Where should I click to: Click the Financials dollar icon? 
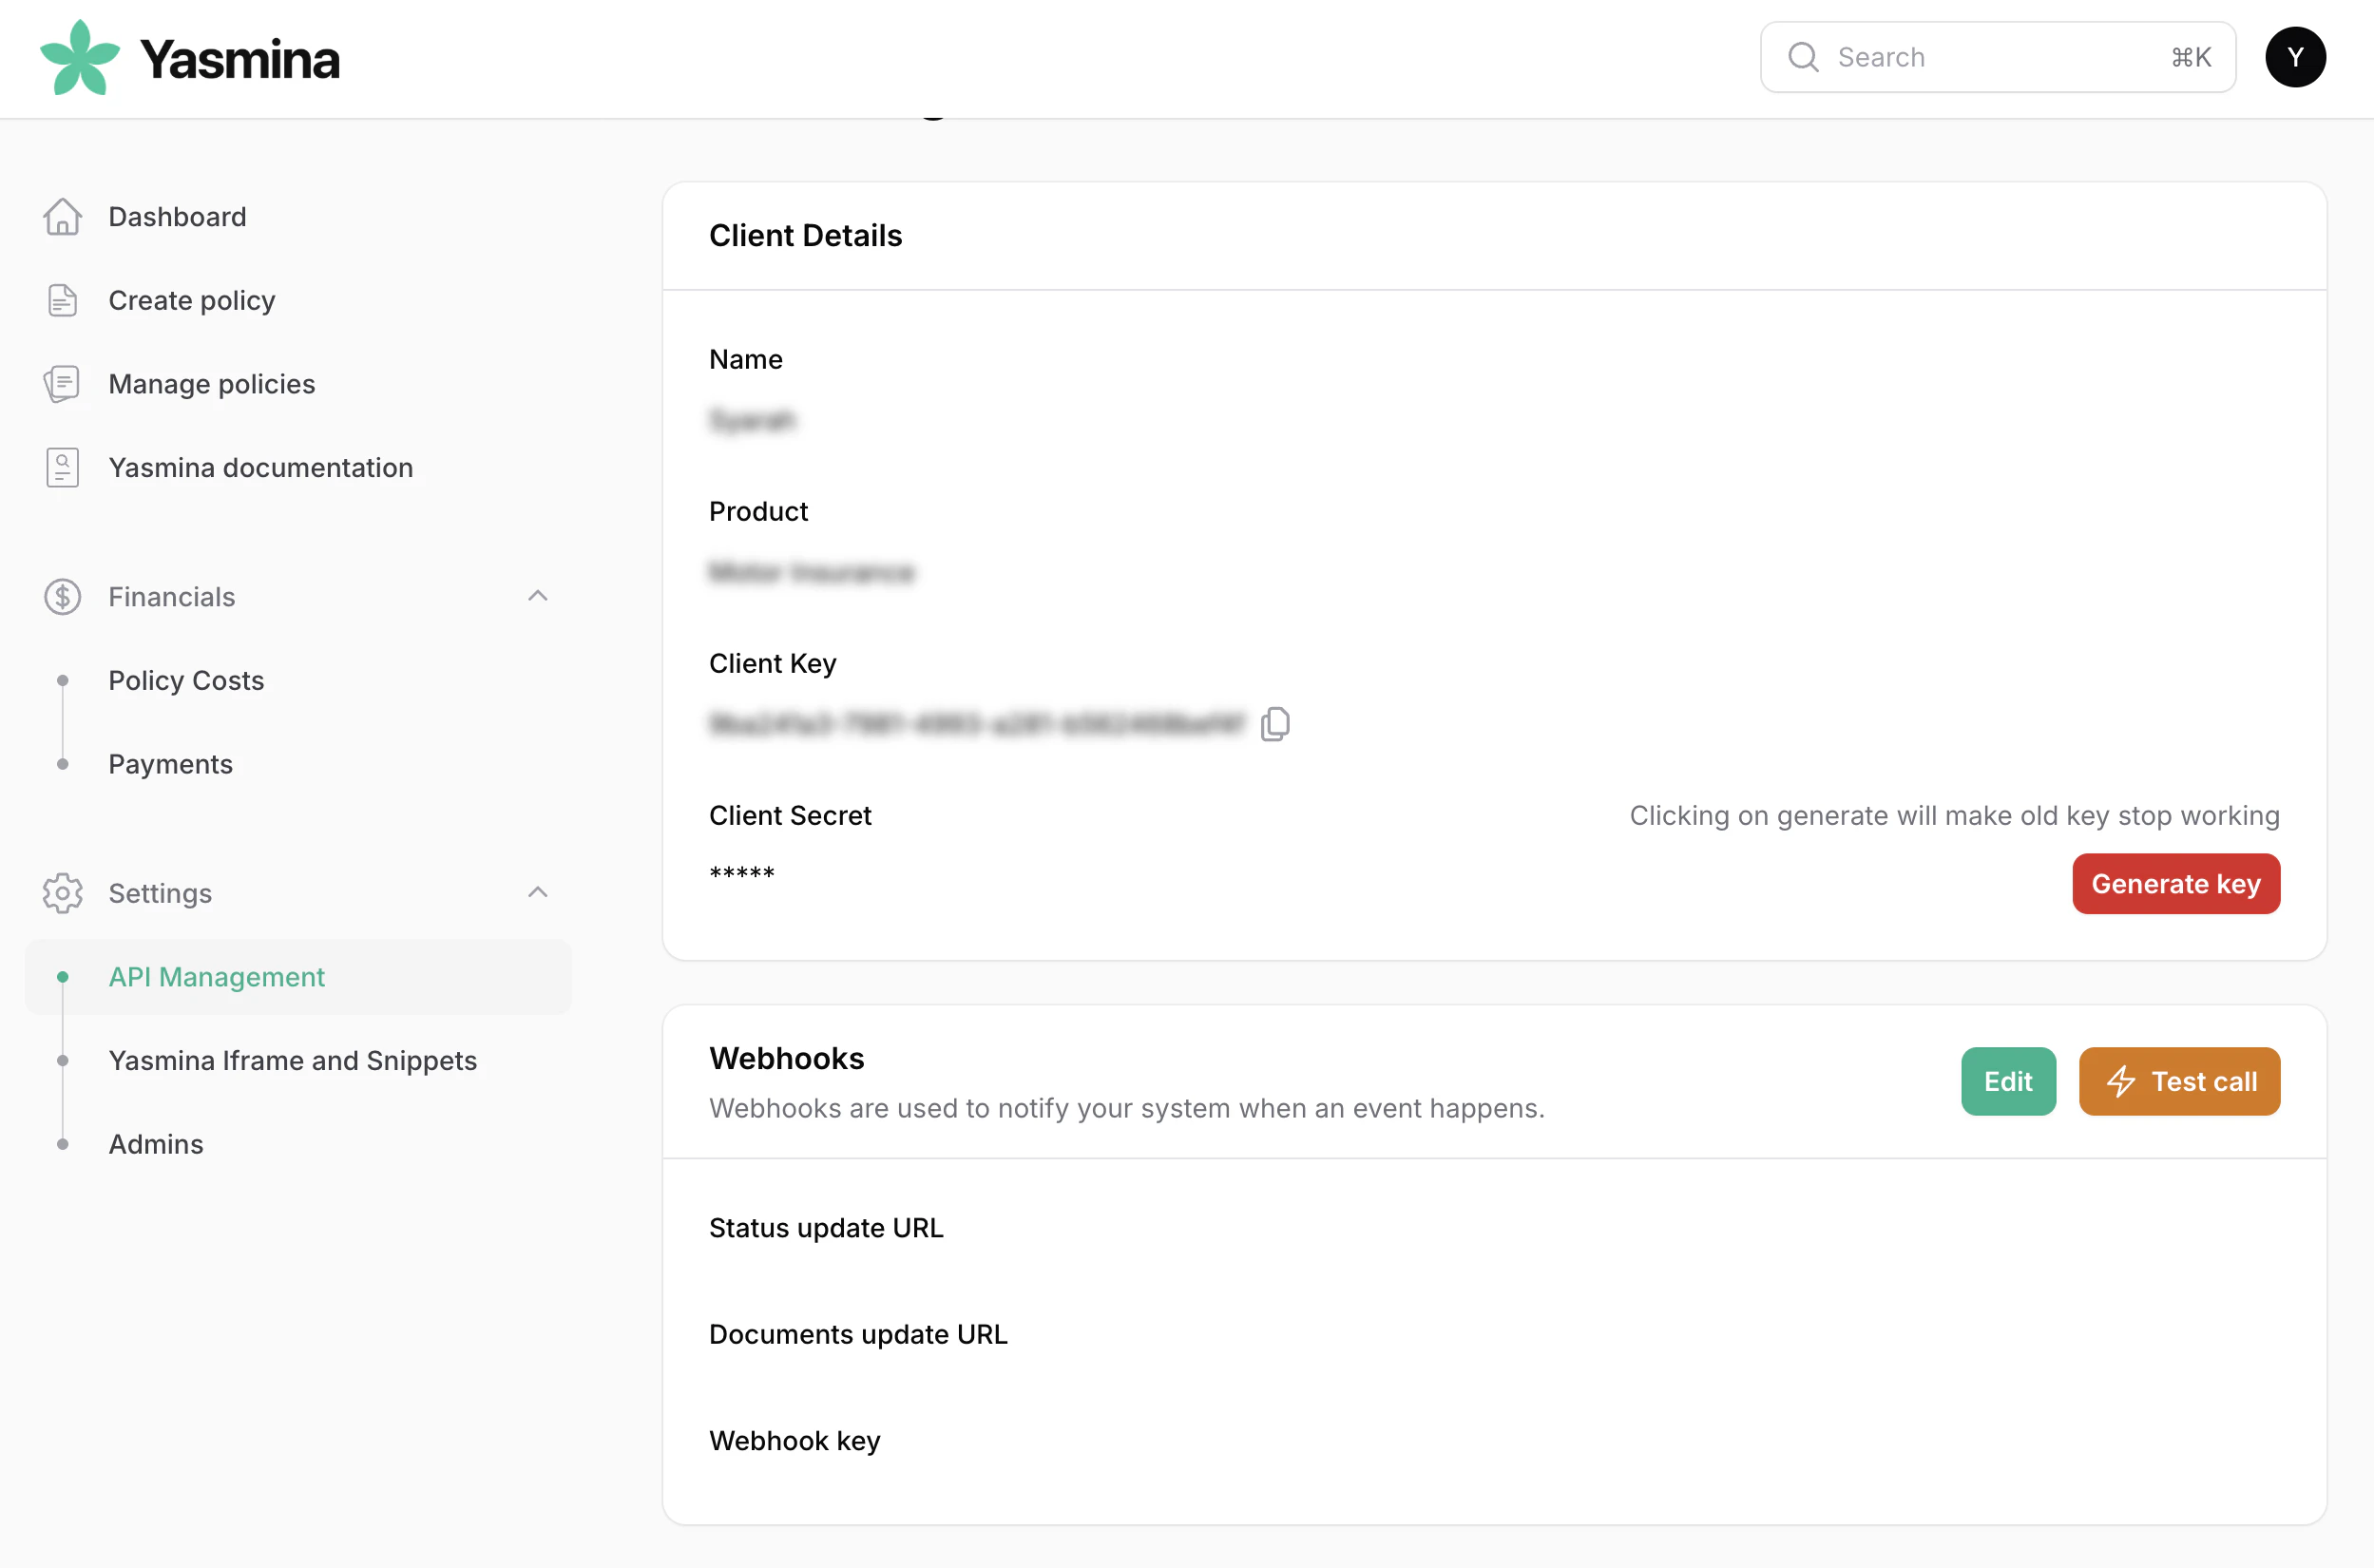(x=62, y=597)
